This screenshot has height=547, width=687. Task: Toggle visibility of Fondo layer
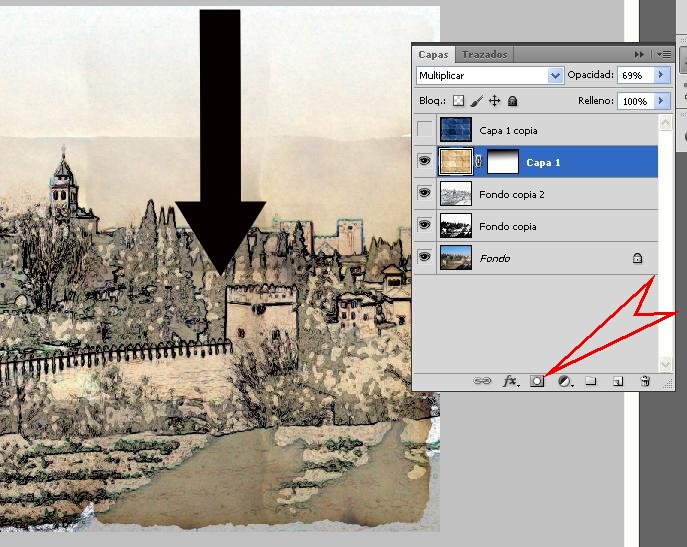click(425, 258)
